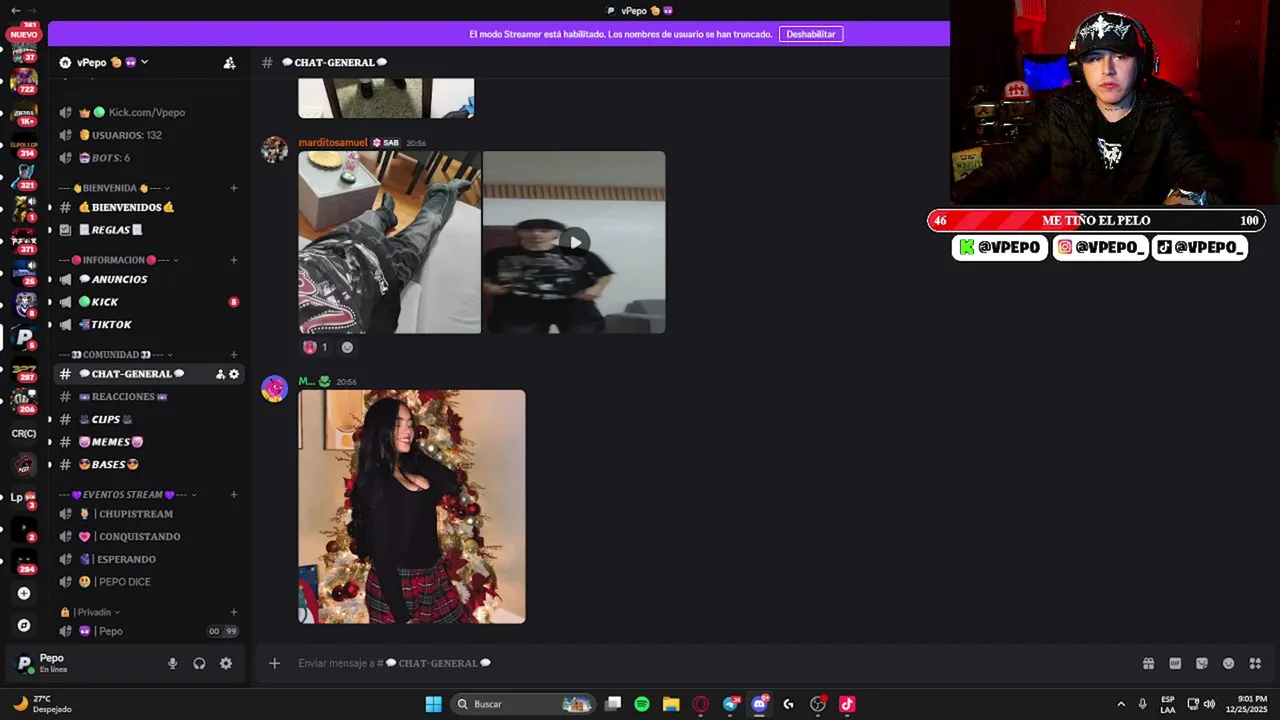Click Deshabilitar in the Streamer mode banner

[811, 34]
